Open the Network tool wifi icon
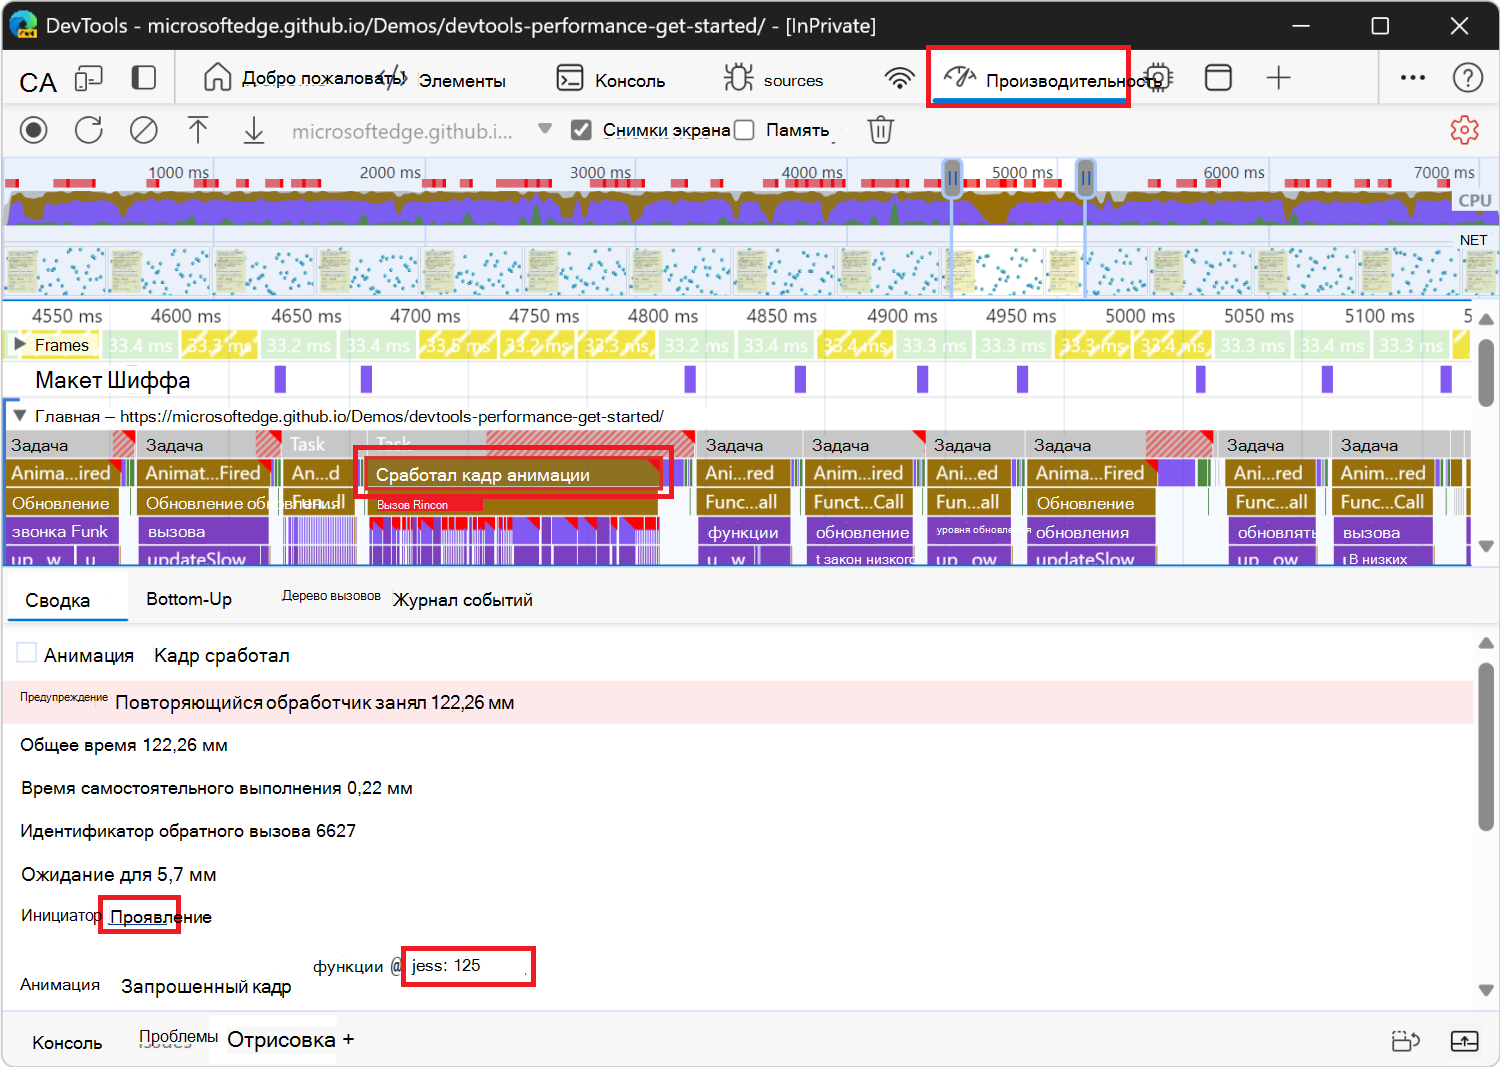The width and height of the screenshot is (1500, 1067). point(900,78)
